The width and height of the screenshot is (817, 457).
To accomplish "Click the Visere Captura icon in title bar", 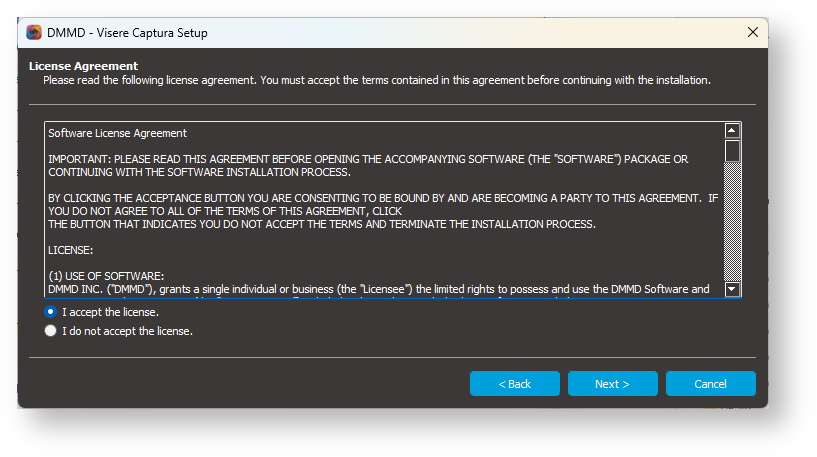I will coord(34,32).
